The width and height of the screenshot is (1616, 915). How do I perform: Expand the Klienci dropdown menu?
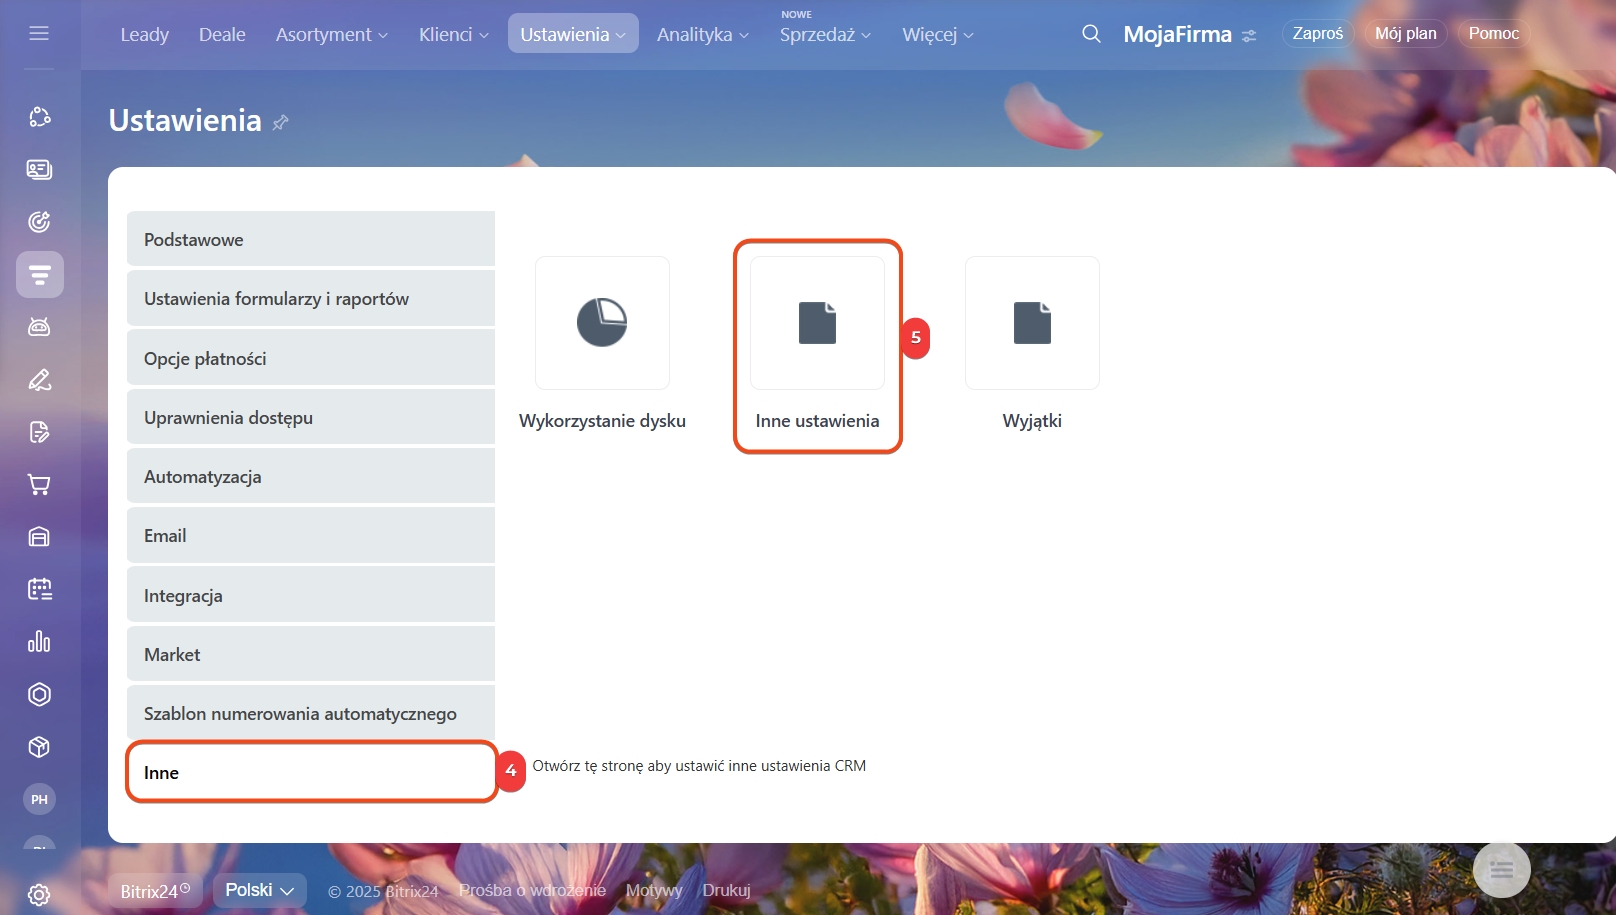[453, 34]
